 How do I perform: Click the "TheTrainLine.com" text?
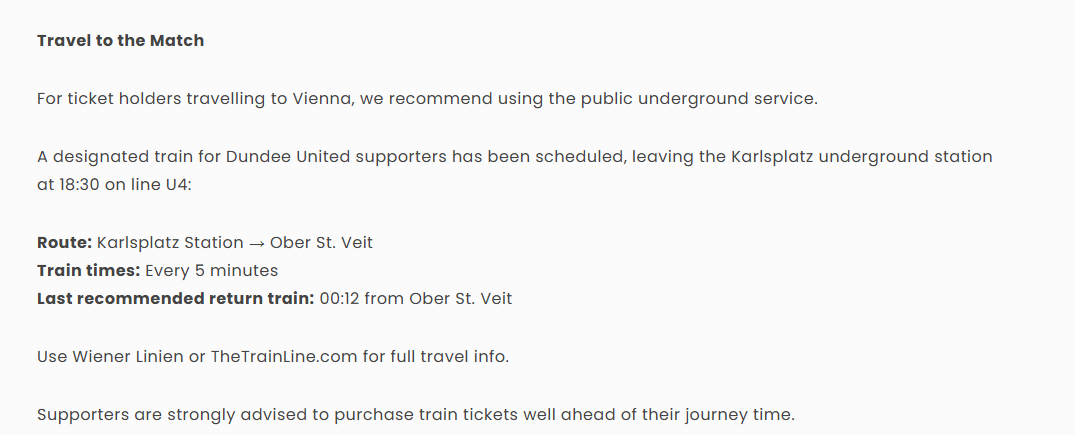(x=284, y=357)
